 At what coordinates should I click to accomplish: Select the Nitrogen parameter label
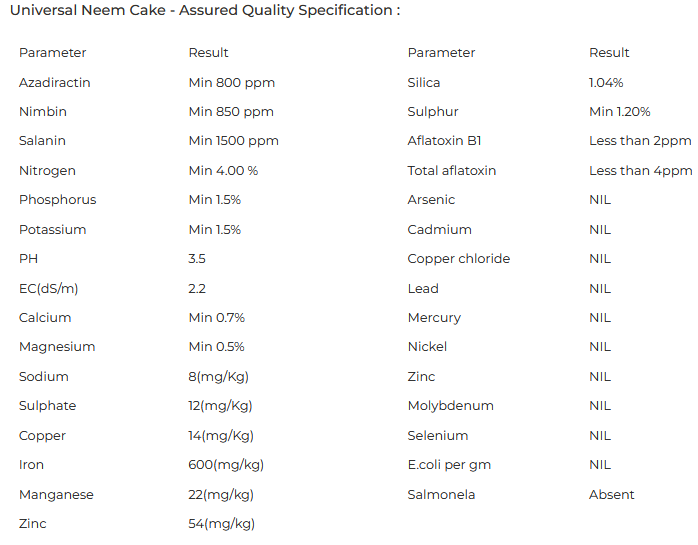pos(47,170)
